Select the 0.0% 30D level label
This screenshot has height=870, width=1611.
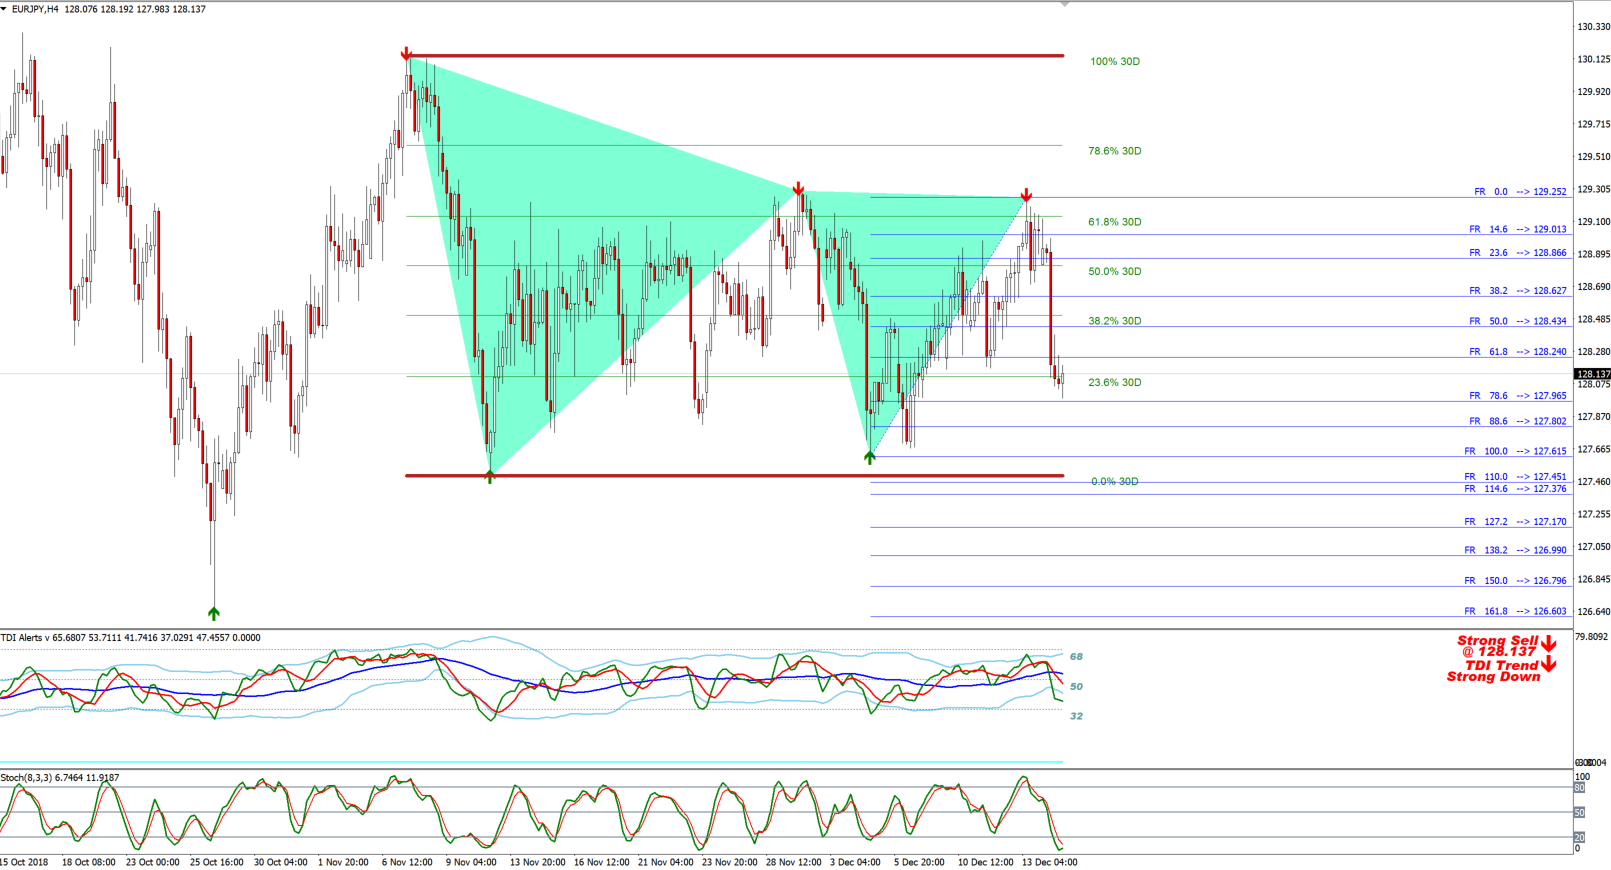coord(1115,482)
